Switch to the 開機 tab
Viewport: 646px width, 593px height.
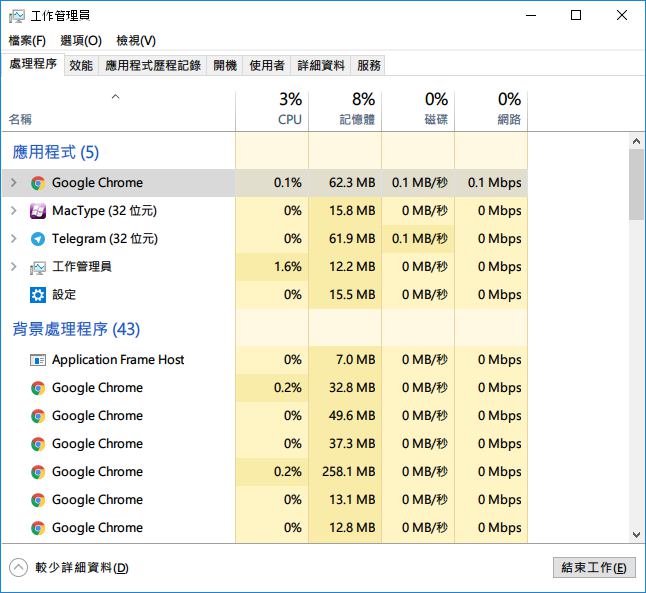tap(225, 65)
